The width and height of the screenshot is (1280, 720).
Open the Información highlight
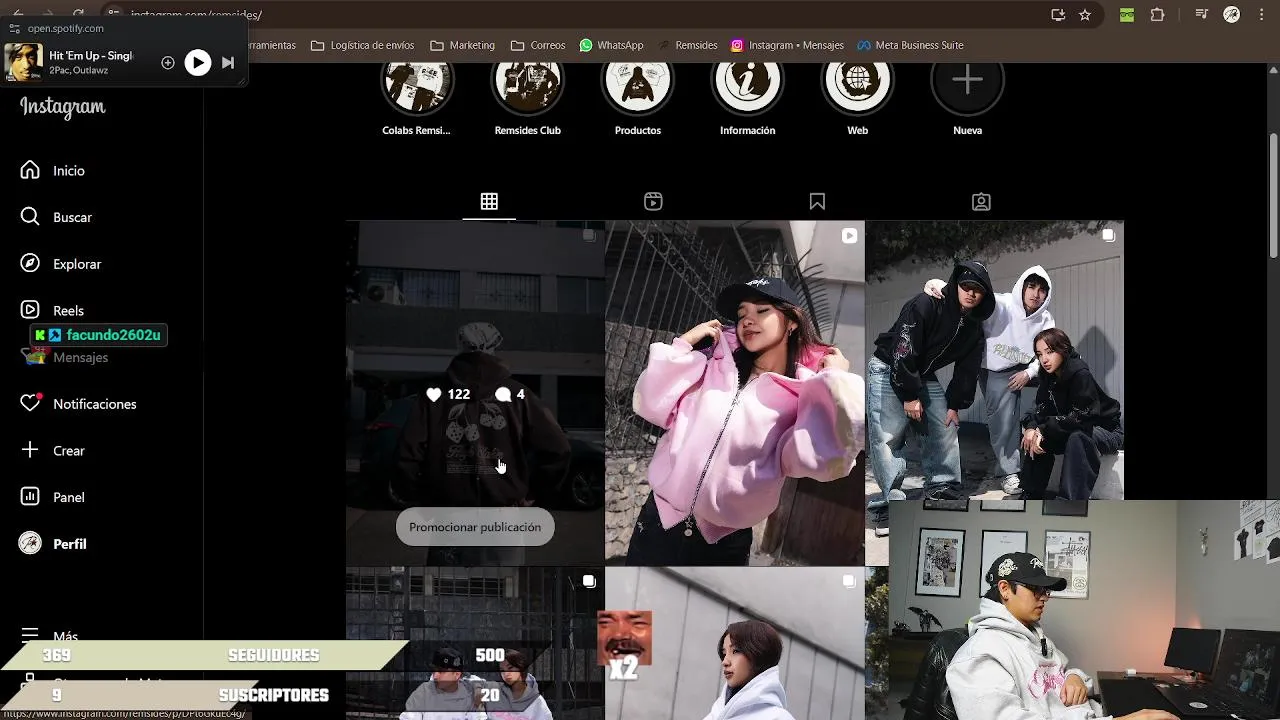tap(747, 98)
